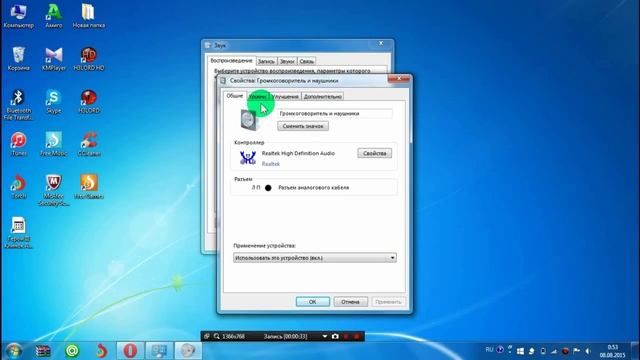640x360 pixels.
Task: Switch to the Opera taskbar button
Action: click(x=130, y=351)
